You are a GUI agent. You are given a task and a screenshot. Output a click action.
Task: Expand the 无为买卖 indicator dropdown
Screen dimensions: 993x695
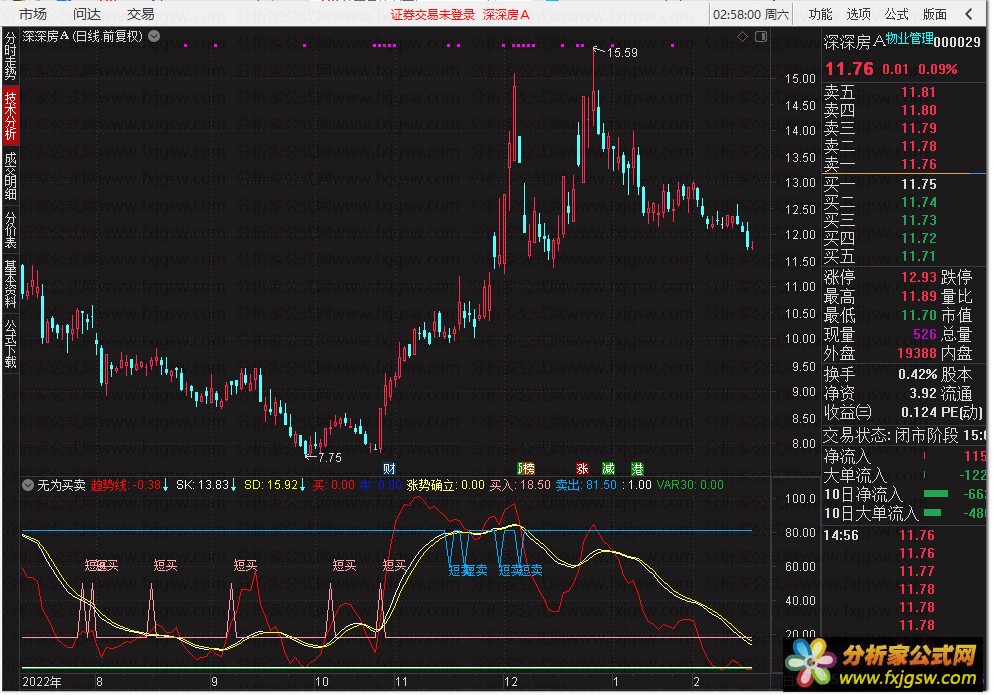28,485
